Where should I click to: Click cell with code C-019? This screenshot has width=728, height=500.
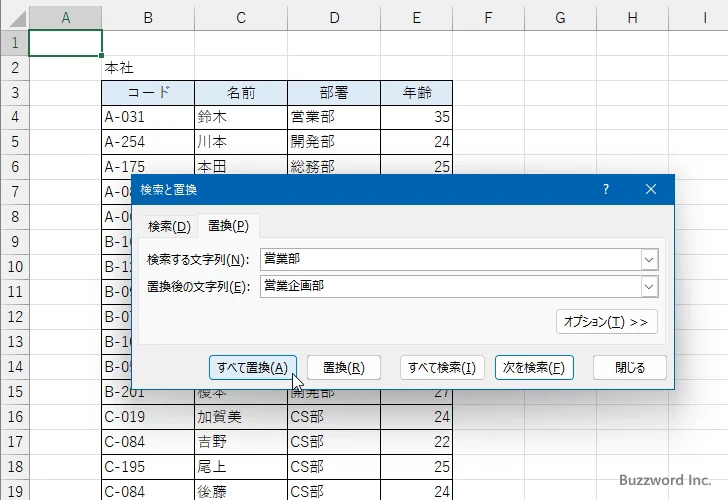(x=147, y=417)
